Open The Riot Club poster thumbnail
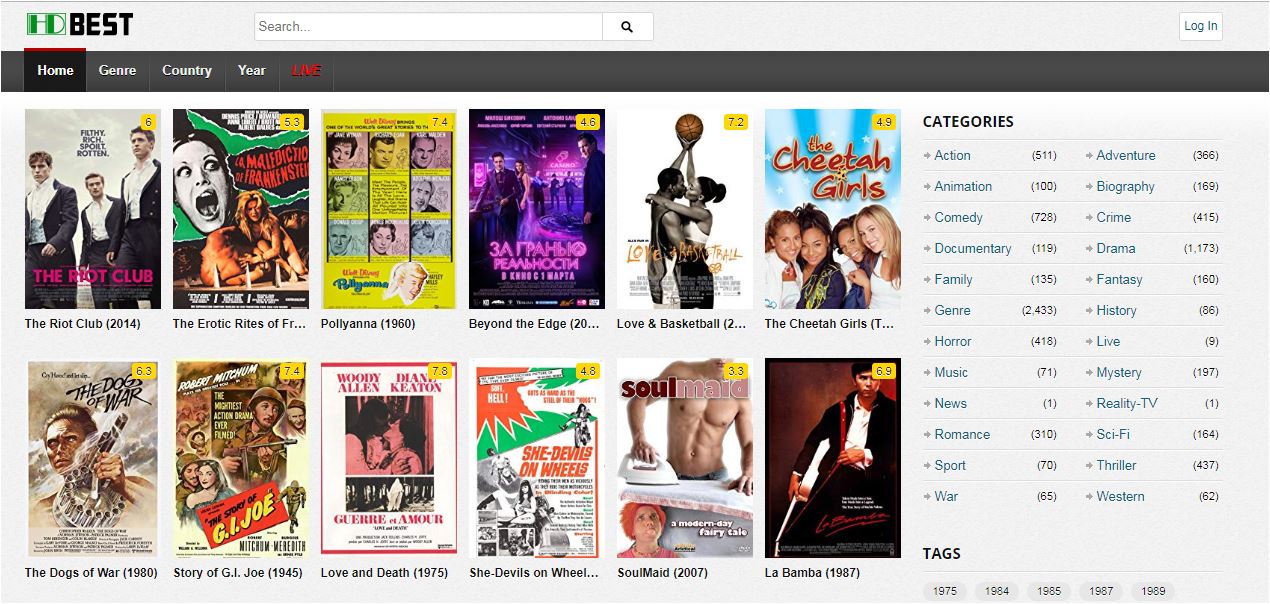Screen dimensions: 1270x604 (92, 209)
